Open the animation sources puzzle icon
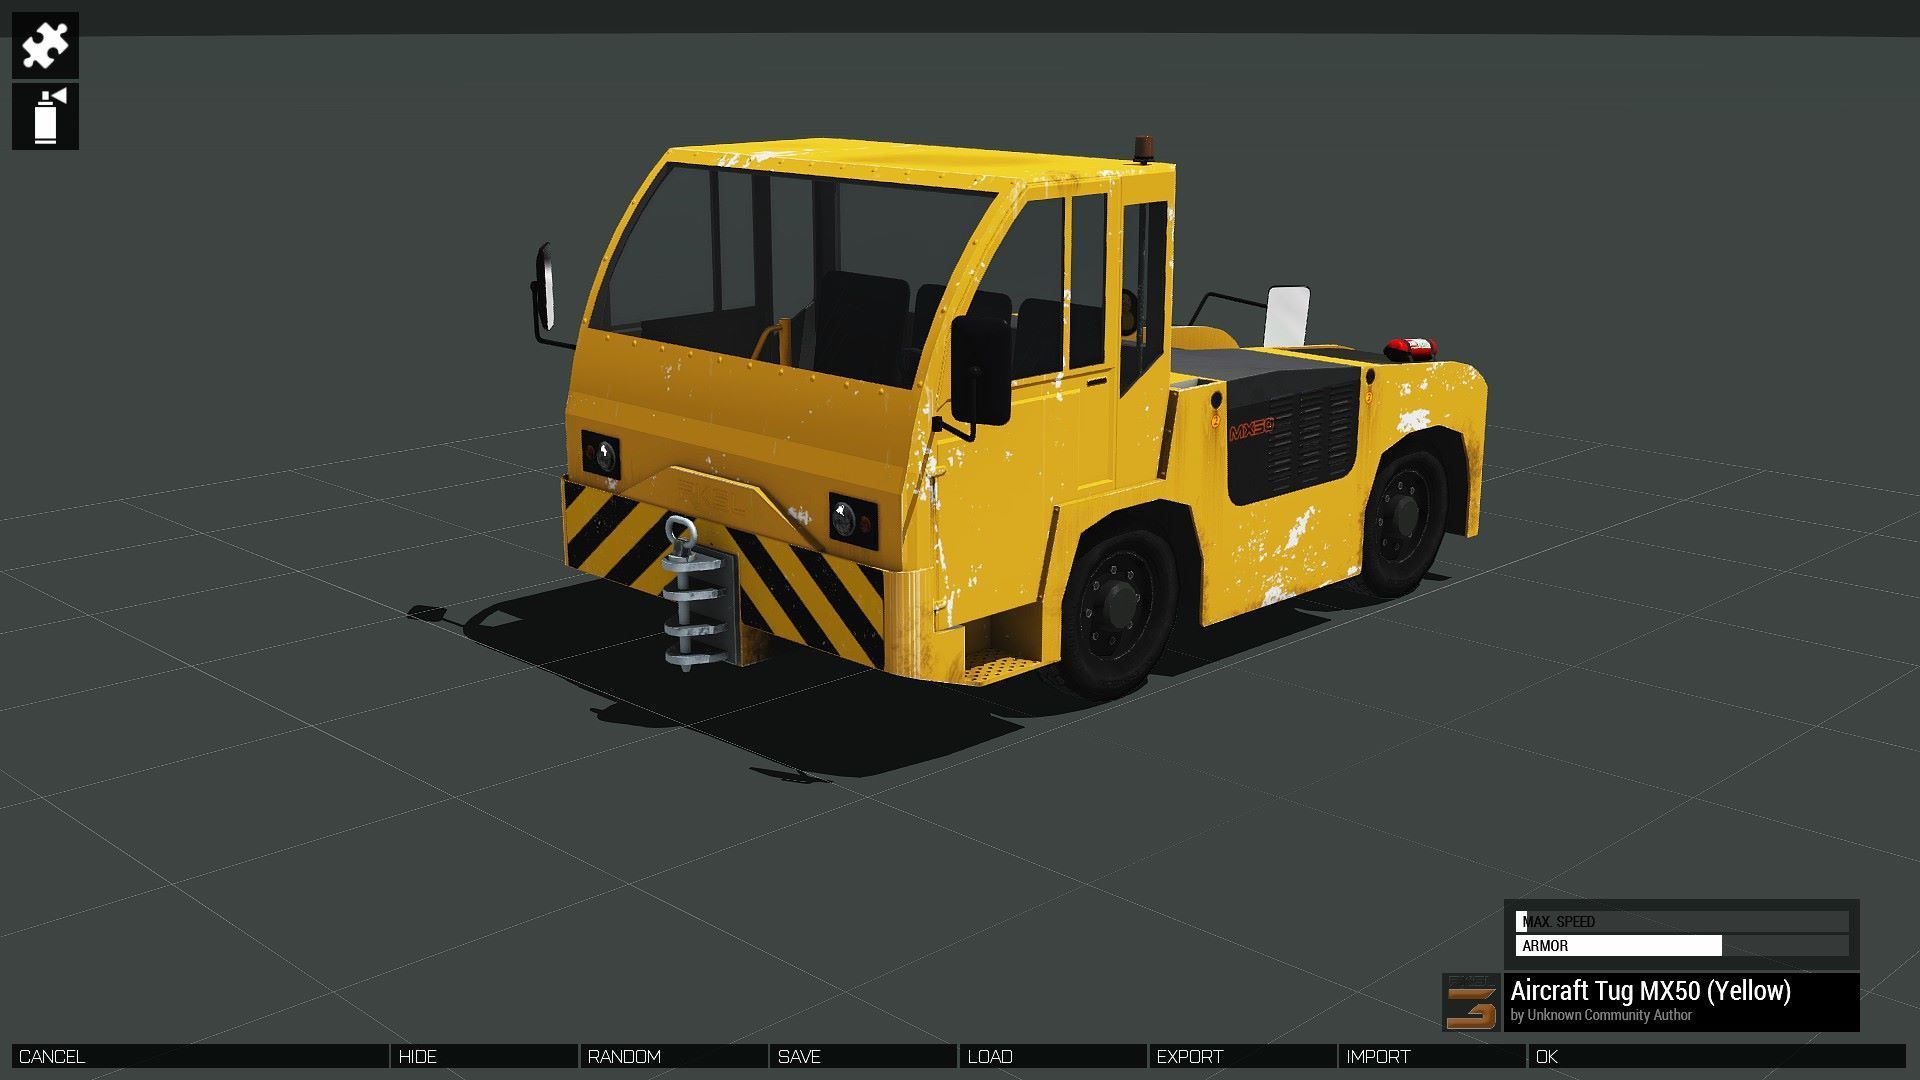The width and height of the screenshot is (1920, 1080). coord(45,45)
